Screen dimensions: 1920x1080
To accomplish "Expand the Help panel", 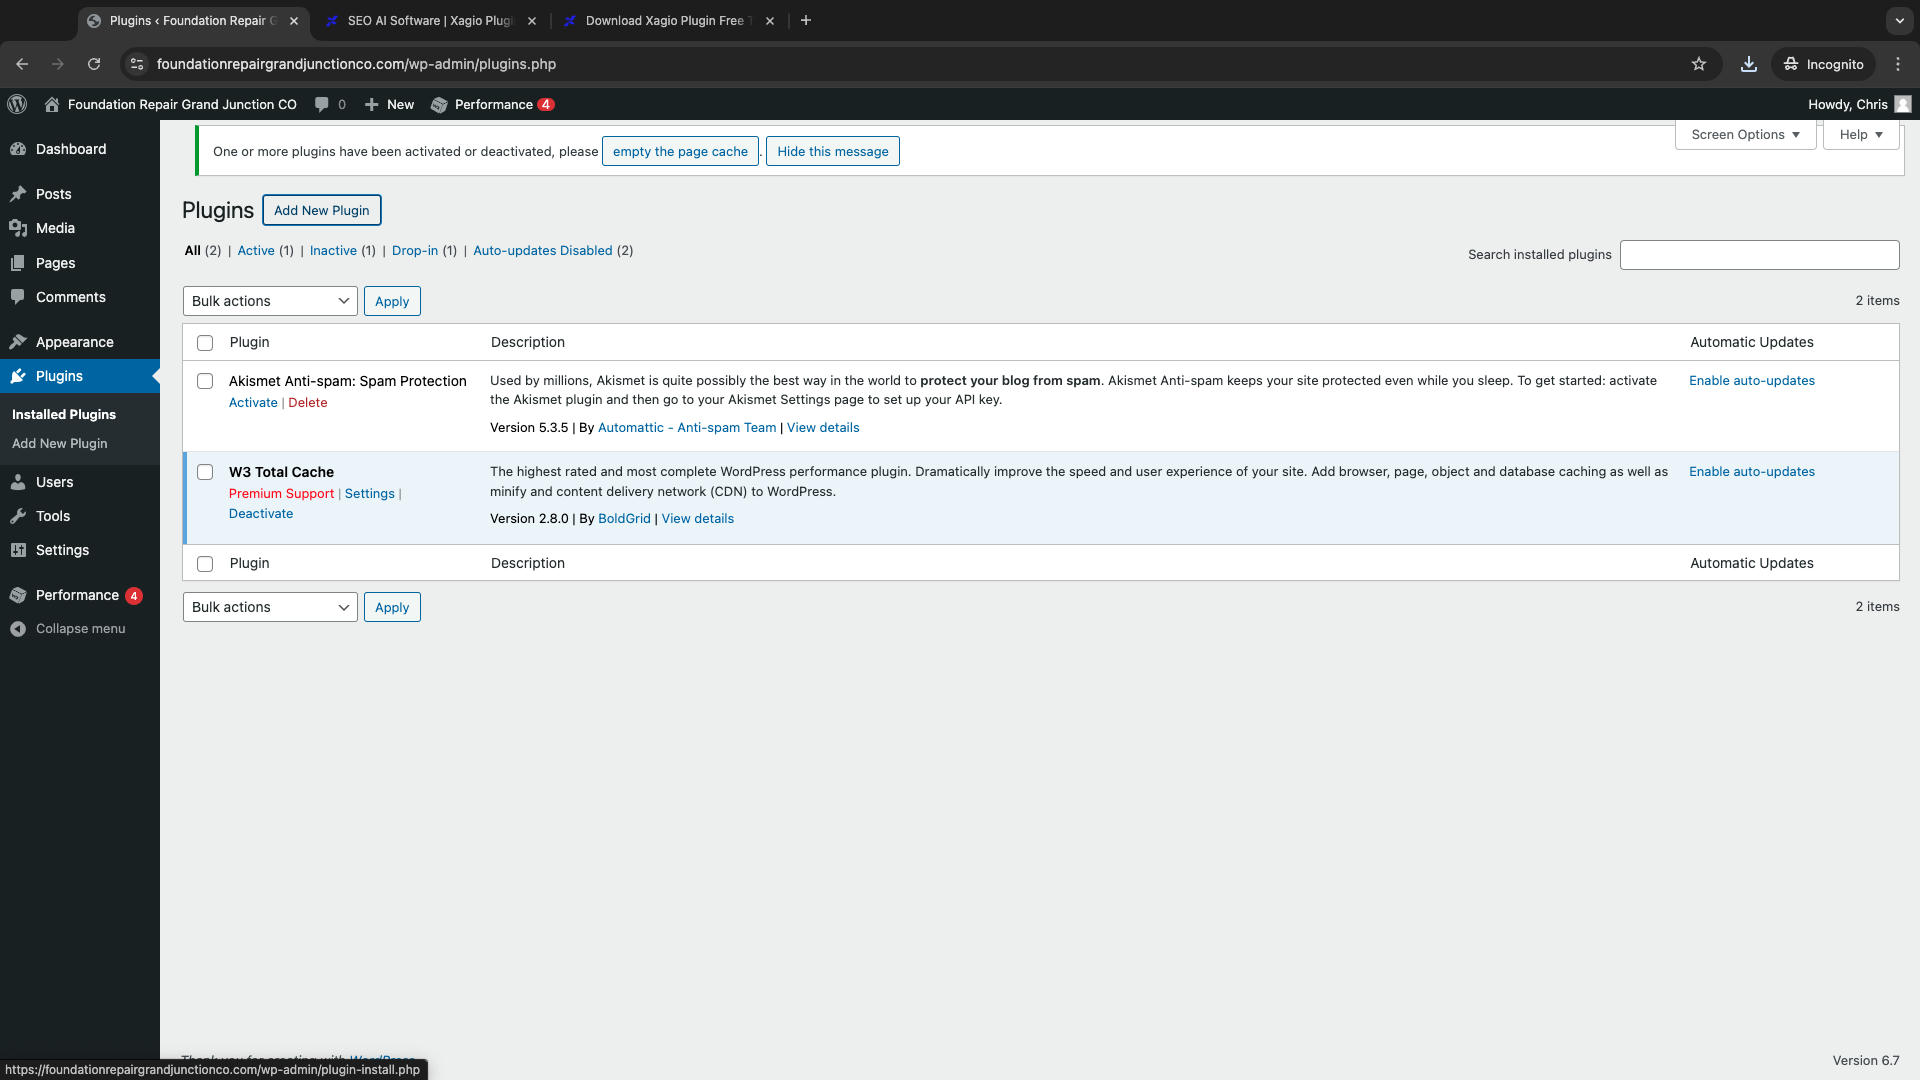I will coord(1861,135).
